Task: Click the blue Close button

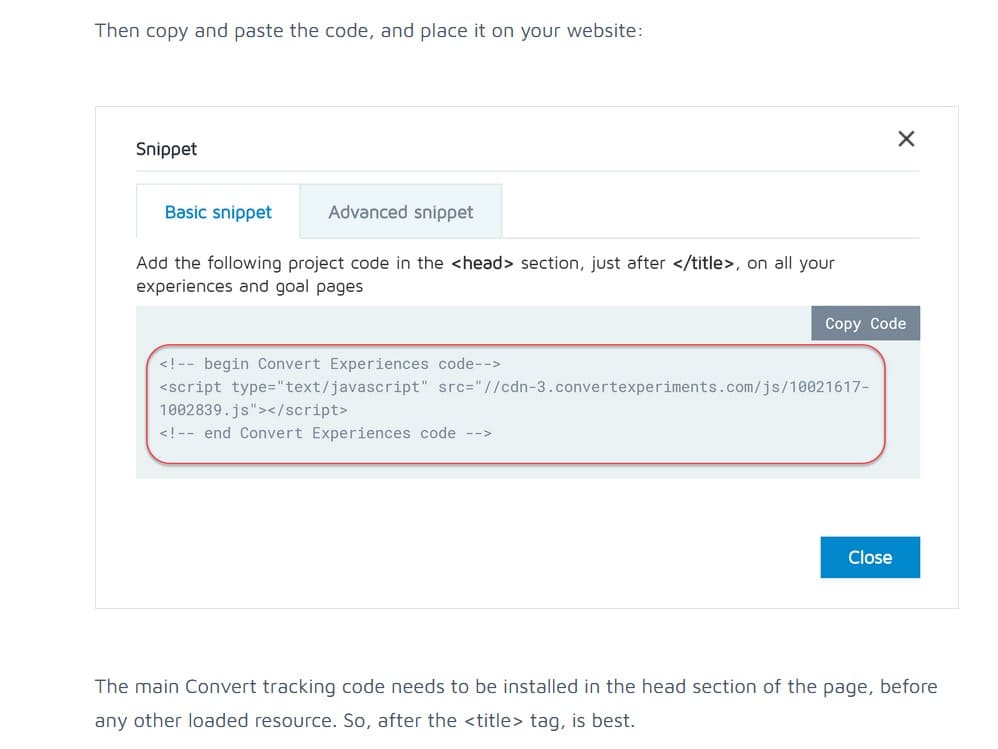Action: (x=869, y=557)
